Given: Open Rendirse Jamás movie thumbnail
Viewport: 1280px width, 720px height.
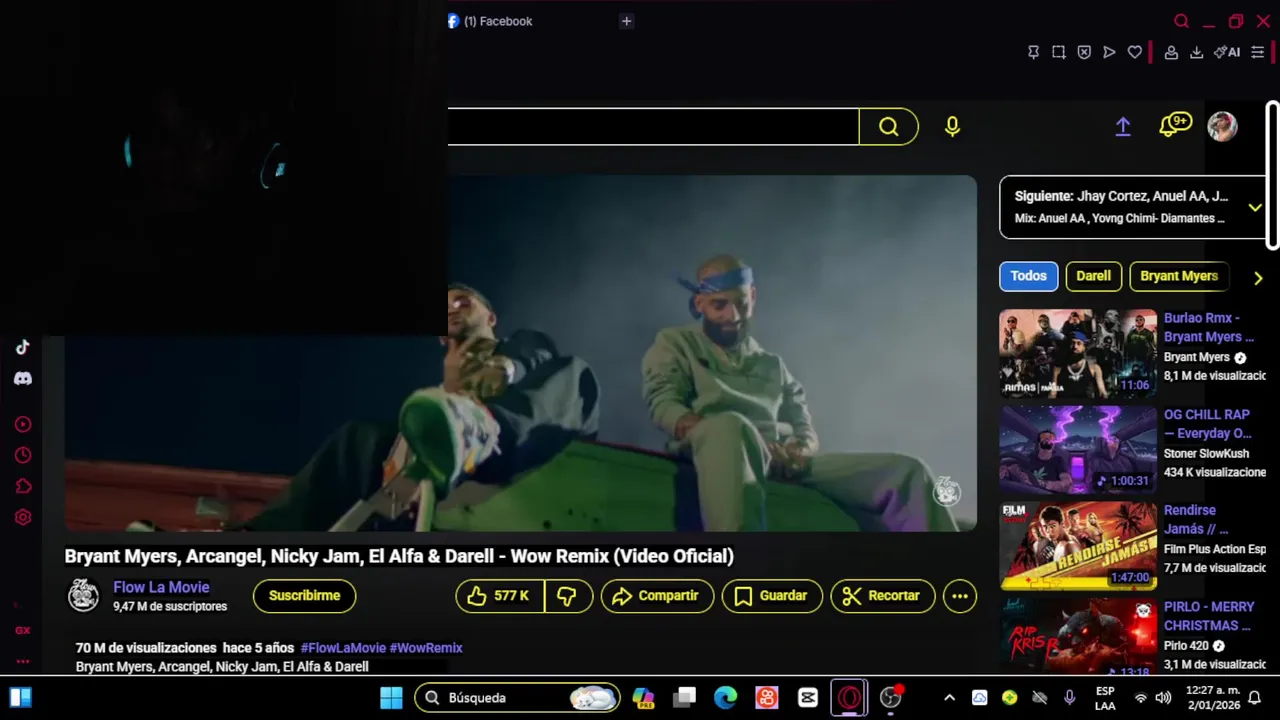Looking at the screenshot, I should tap(1078, 546).
